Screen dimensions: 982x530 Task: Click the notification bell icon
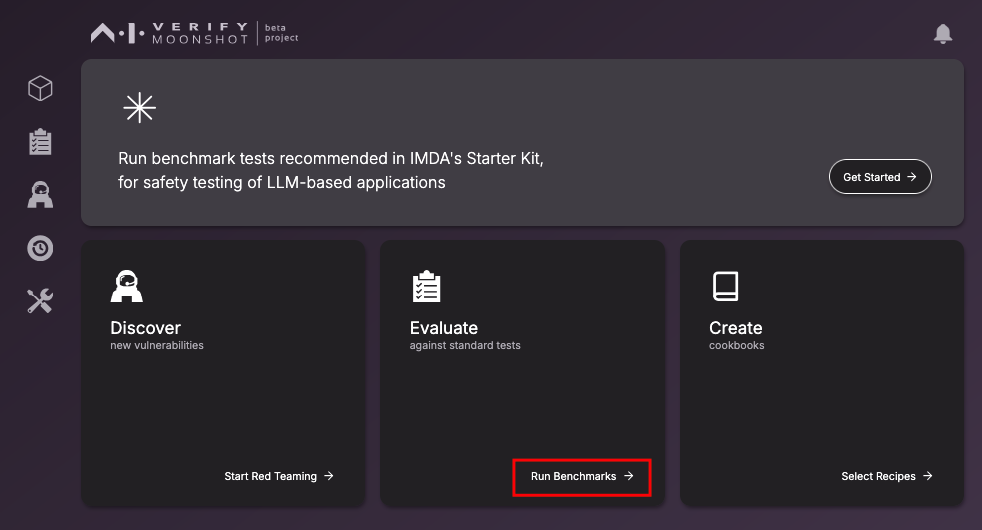pos(943,33)
